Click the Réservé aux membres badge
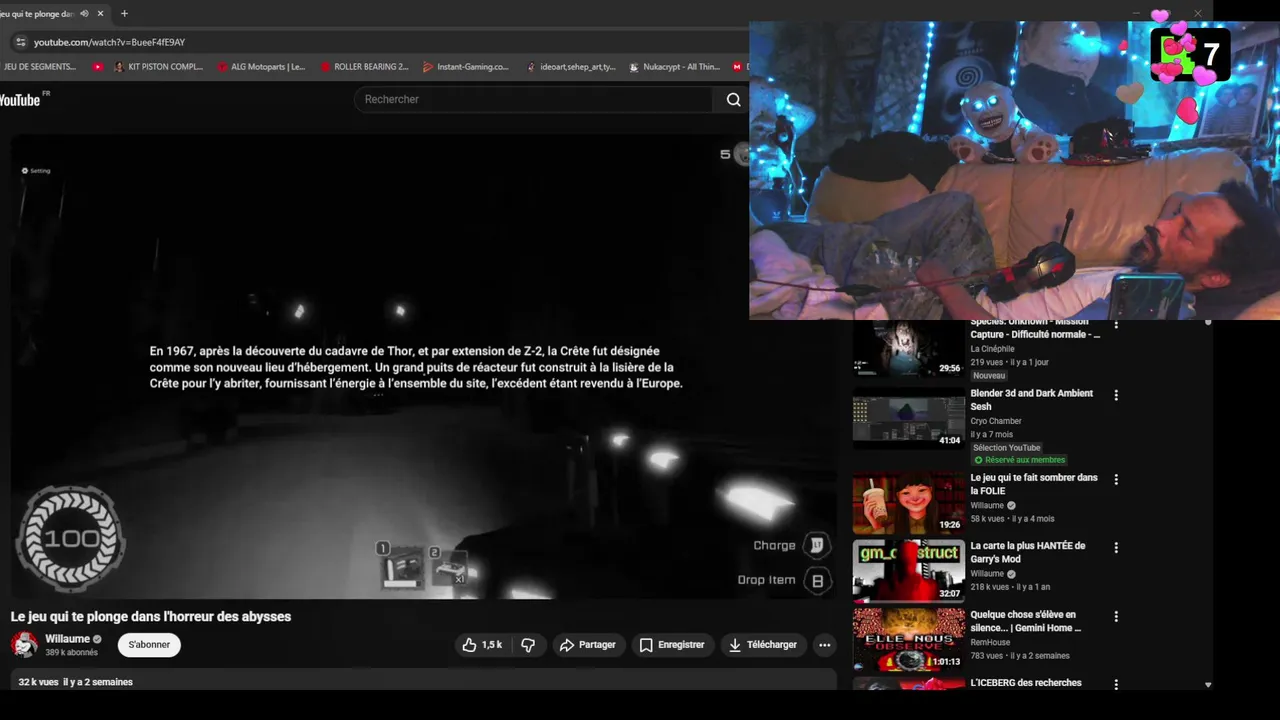 (x=1020, y=460)
